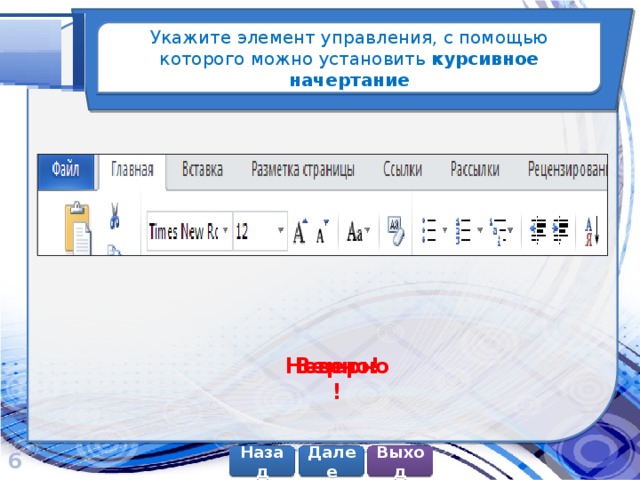Click the red Неверно! message

tap(337, 378)
